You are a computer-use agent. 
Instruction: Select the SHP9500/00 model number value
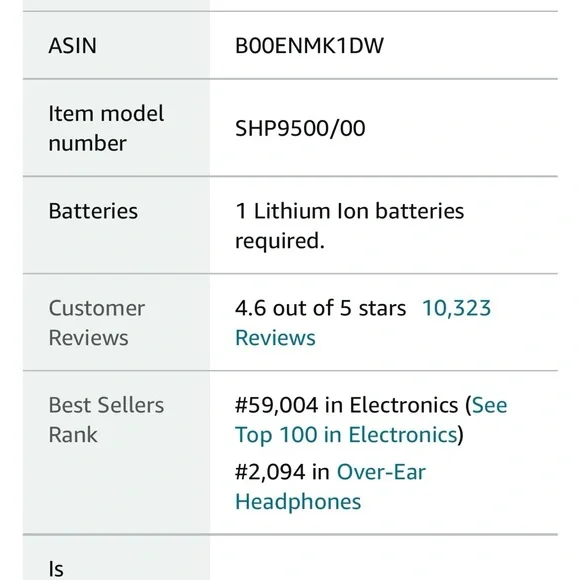click(x=300, y=128)
